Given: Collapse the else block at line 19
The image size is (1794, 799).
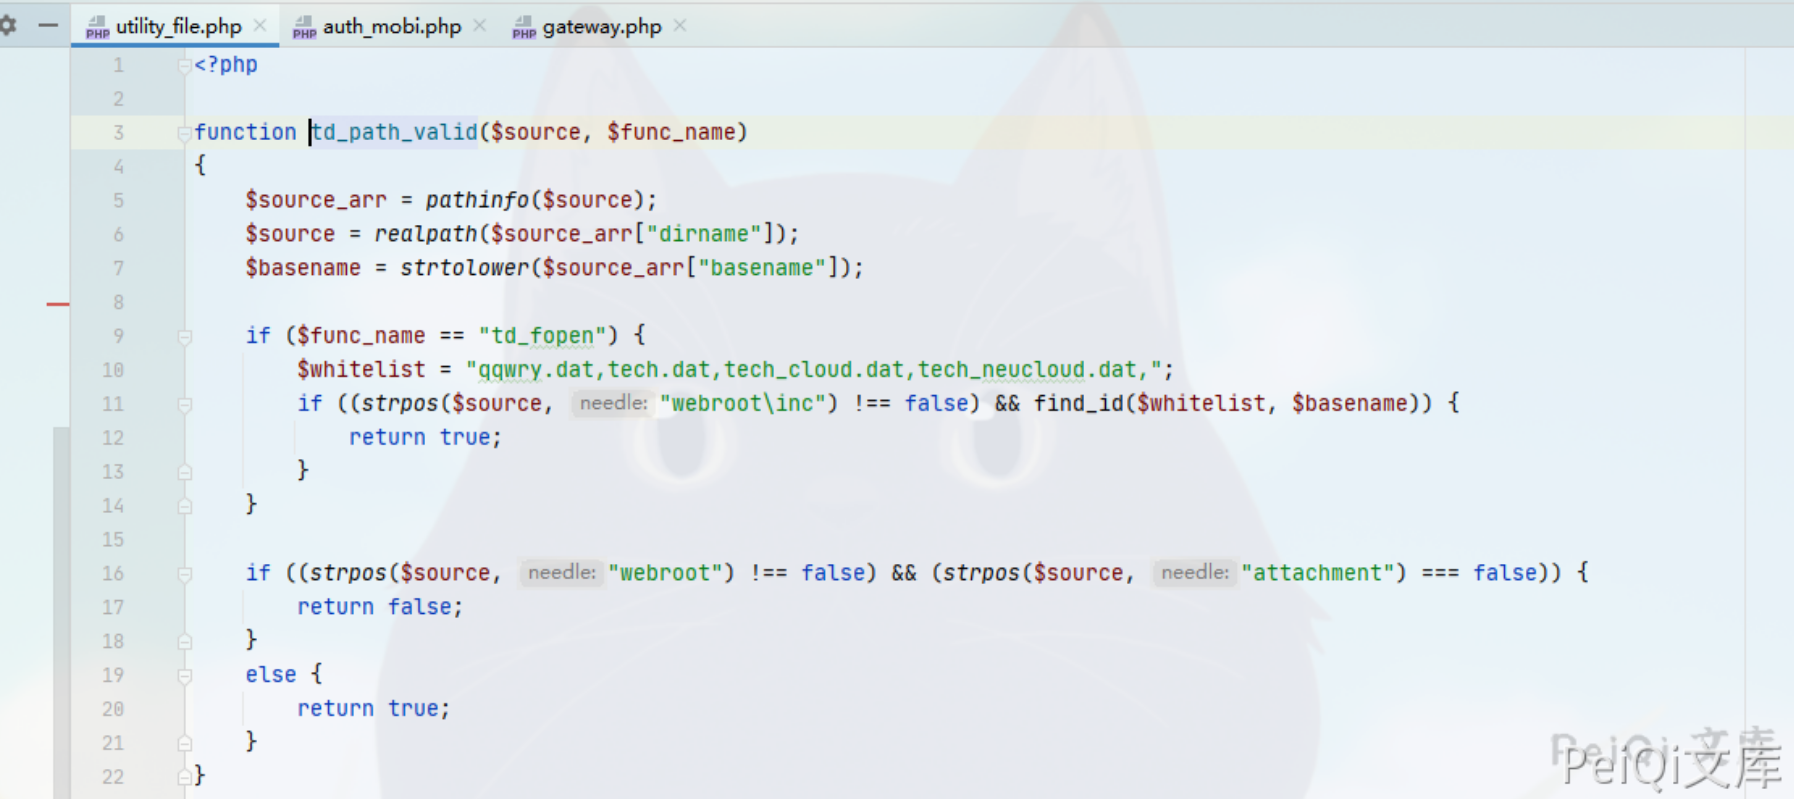Looking at the screenshot, I should pyautogui.click(x=184, y=676).
